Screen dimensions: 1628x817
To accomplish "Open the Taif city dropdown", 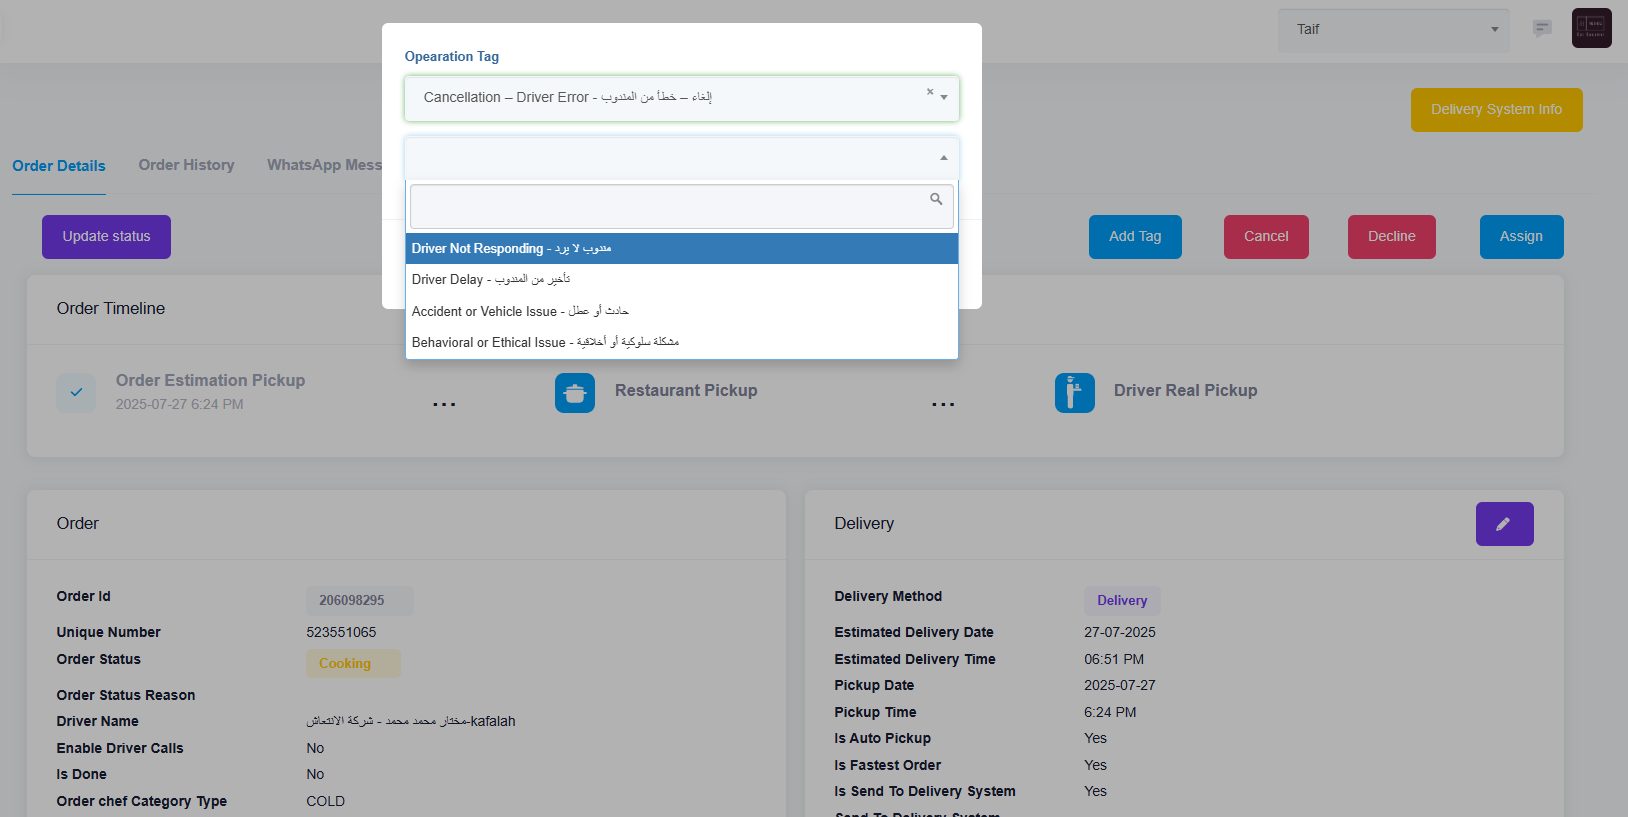I will tap(1394, 30).
